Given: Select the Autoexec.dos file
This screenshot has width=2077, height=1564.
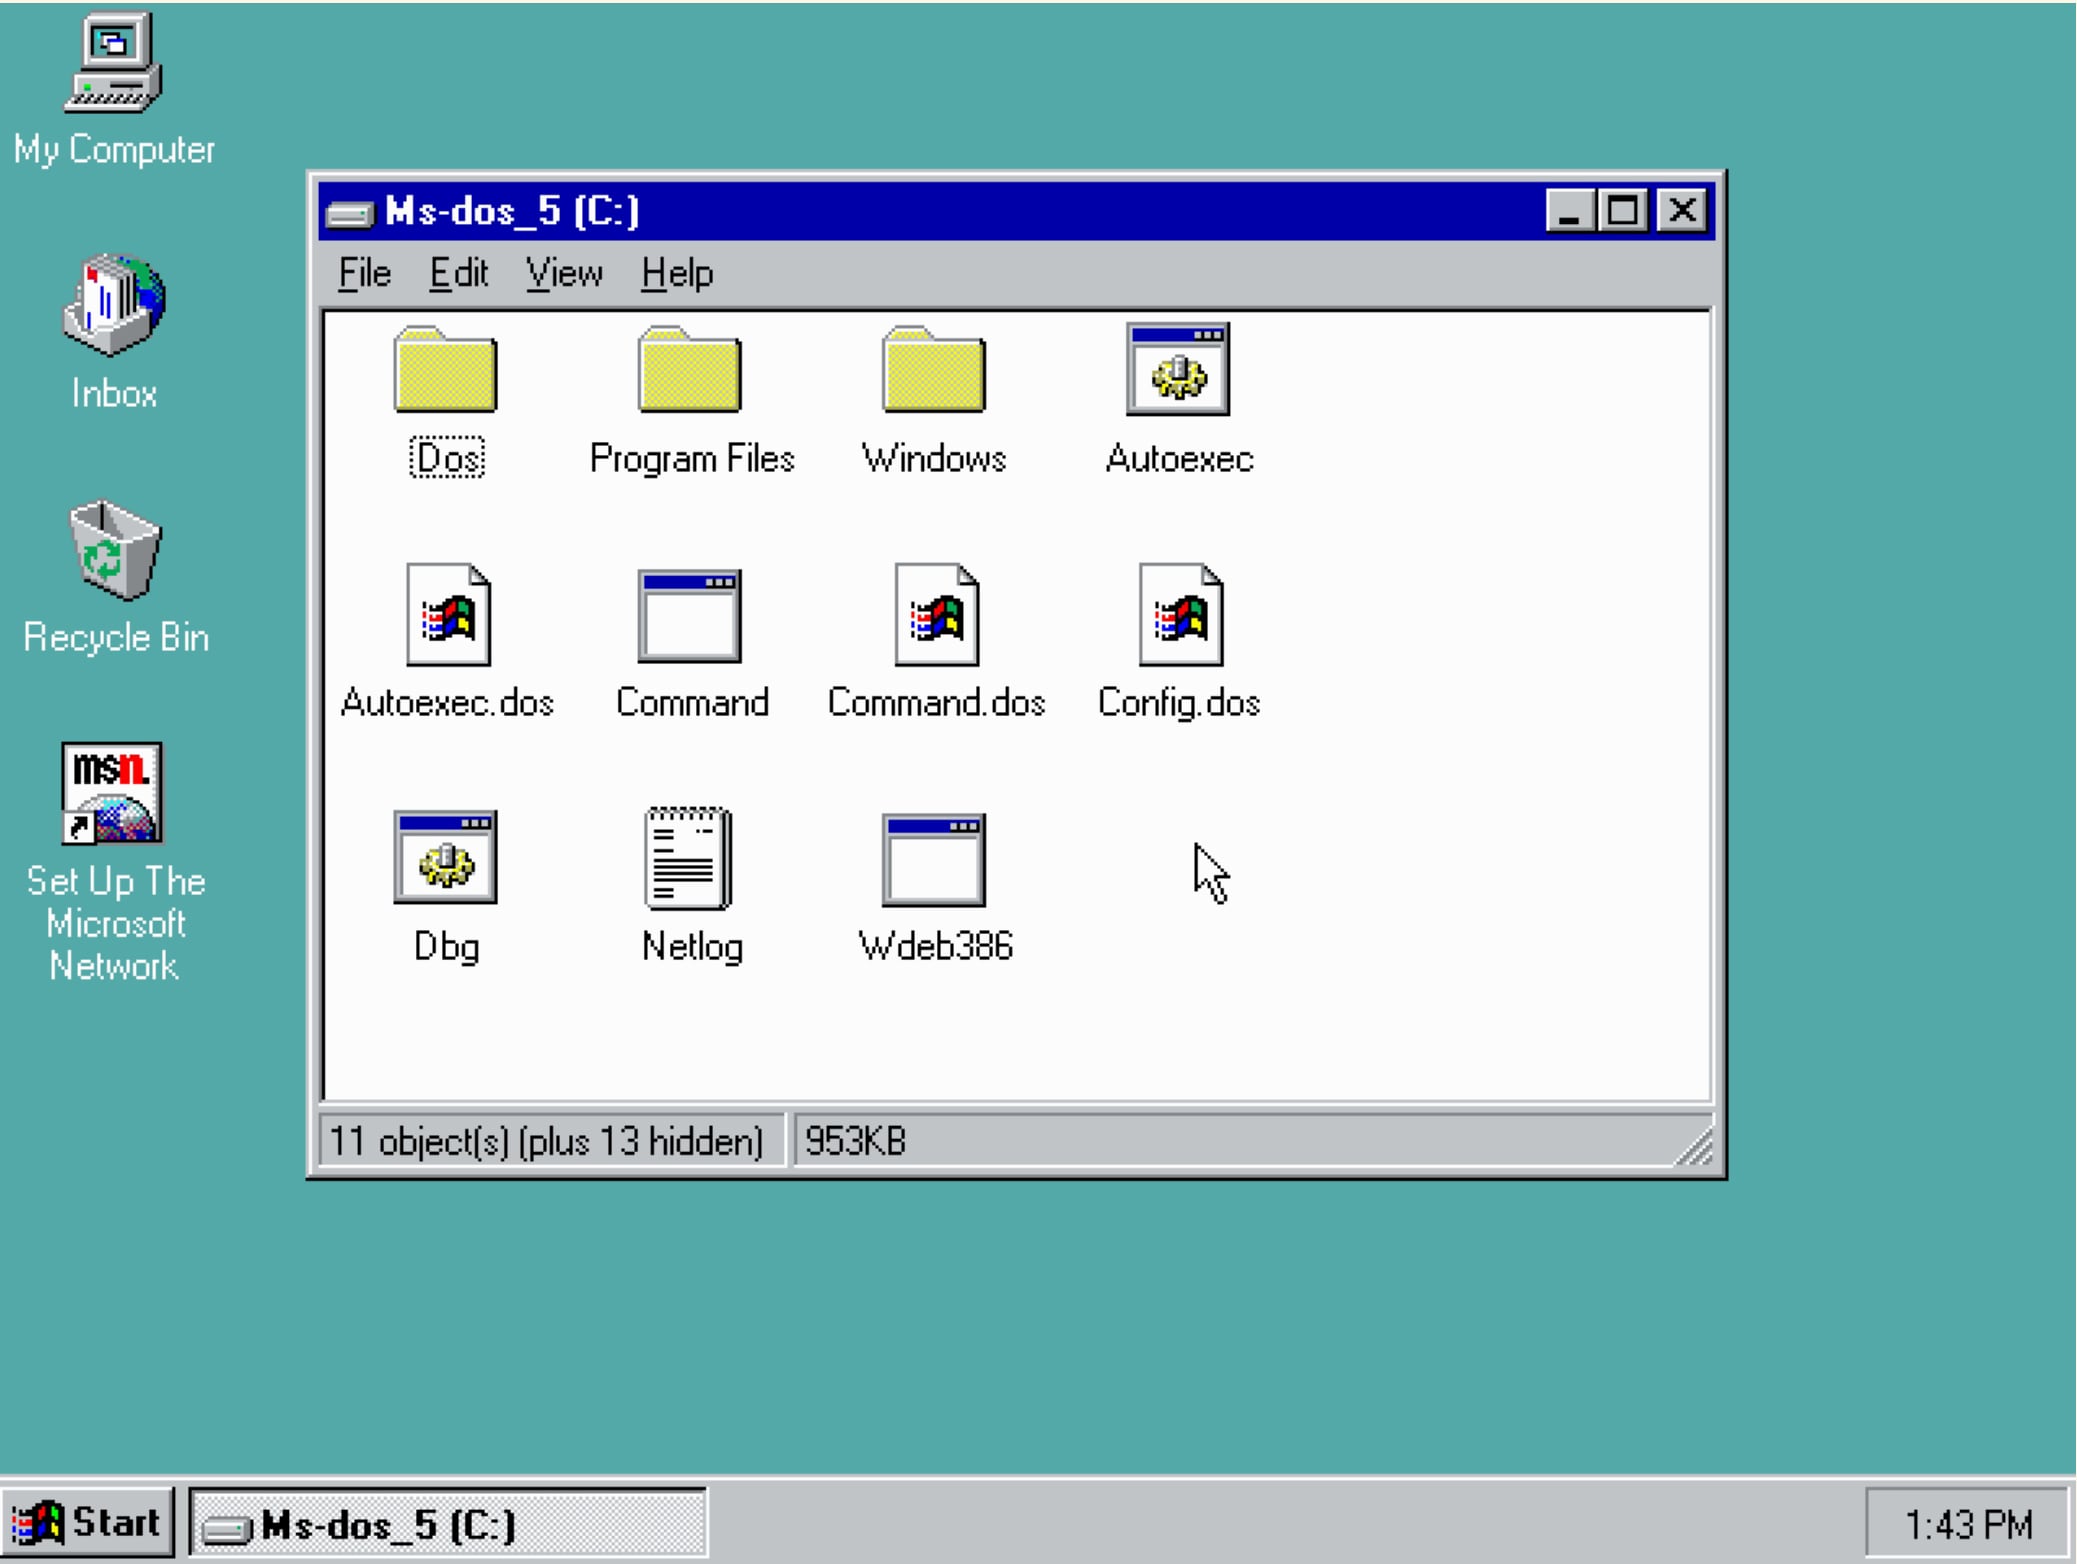Looking at the screenshot, I should [447, 616].
